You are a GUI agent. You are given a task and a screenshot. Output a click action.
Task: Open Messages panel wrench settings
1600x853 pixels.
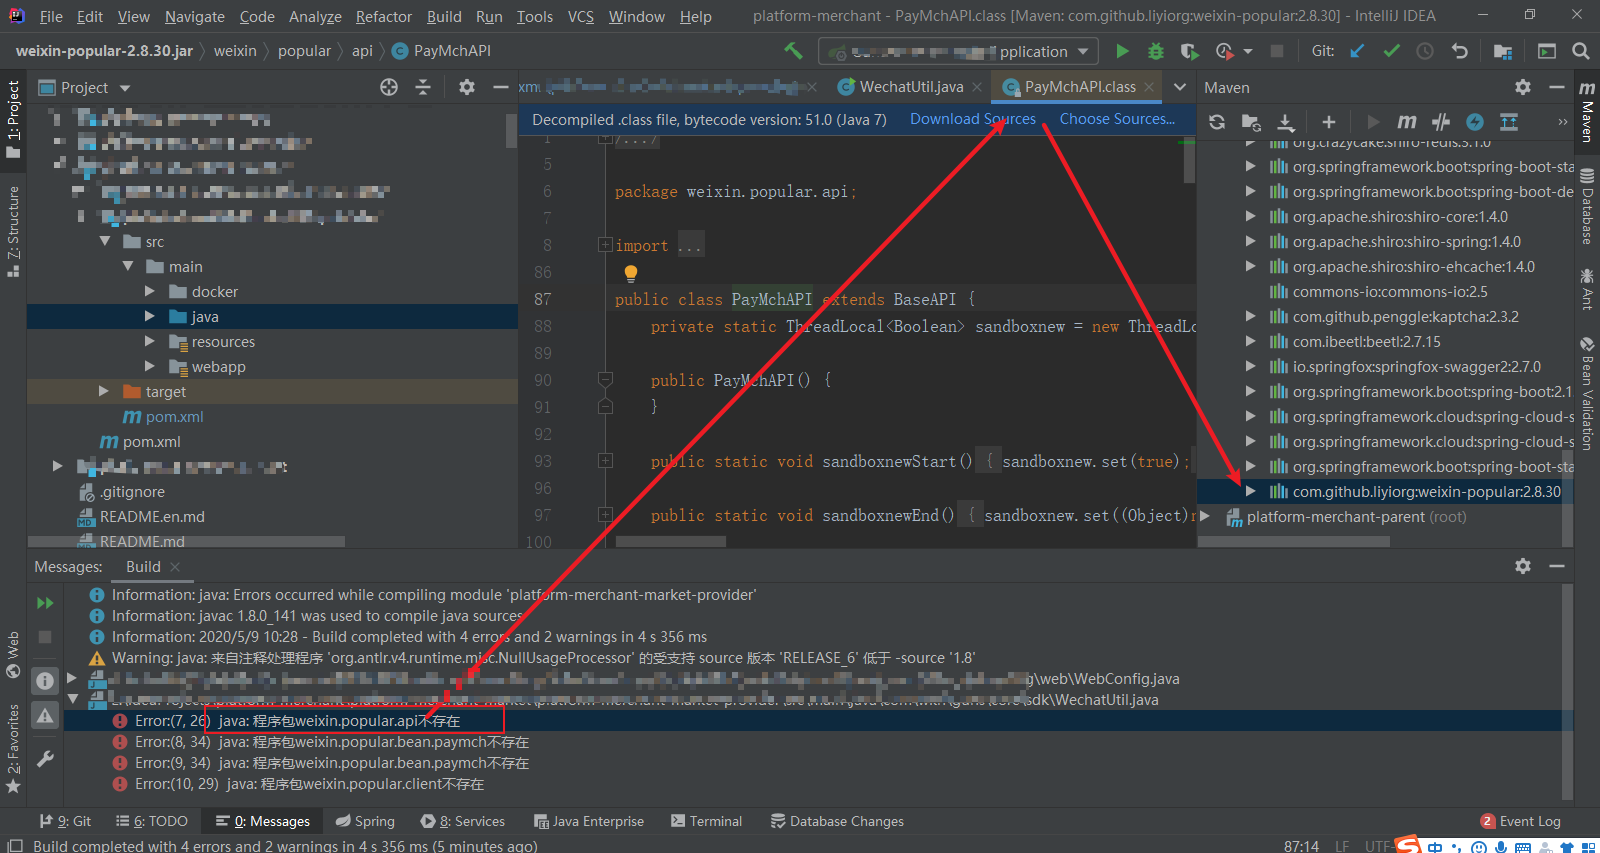coord(45,759)
